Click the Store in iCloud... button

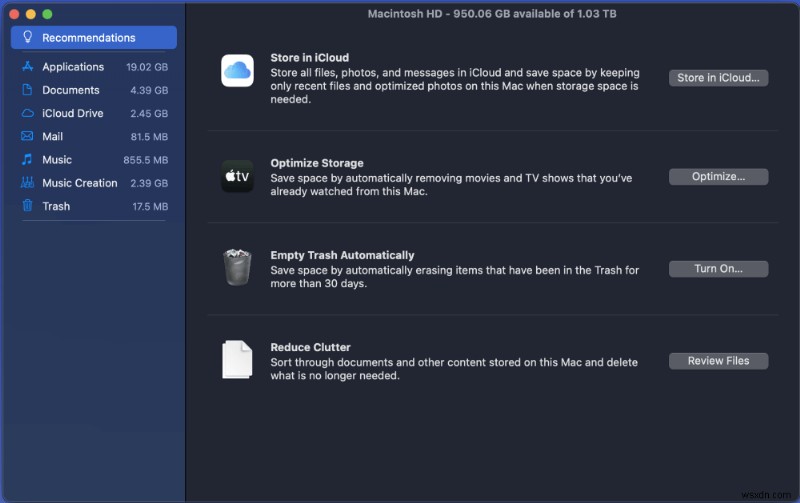coord(718,78)
